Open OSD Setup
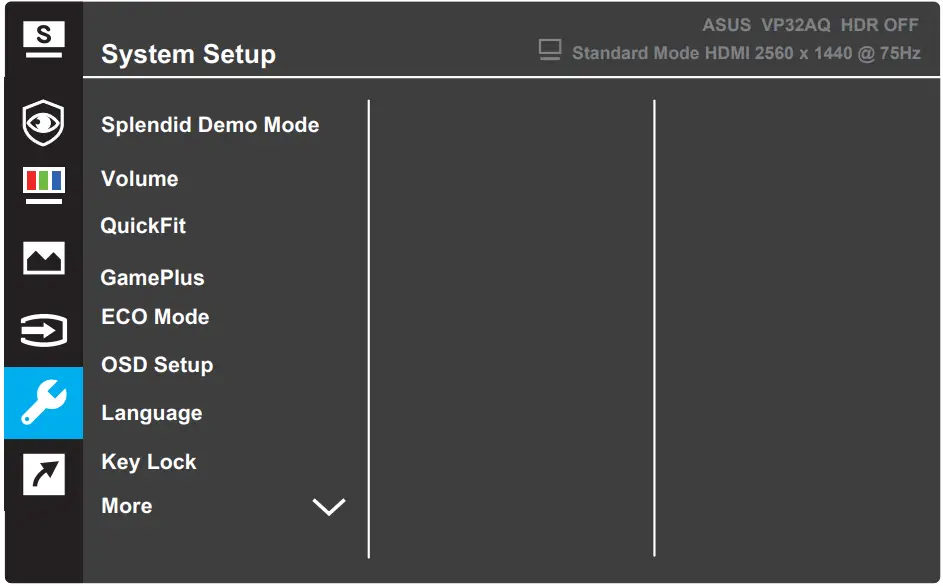The height and width of the screenshot is (586, 943). [x=156, y=364]
